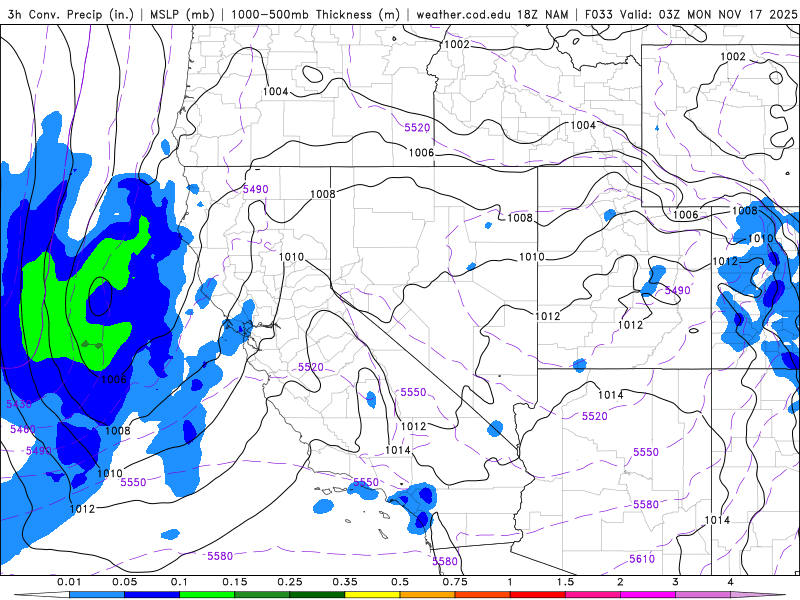Click the 0.75 legend tick label
The width and height of the screenshot is (800, 600).
point(455,582)
